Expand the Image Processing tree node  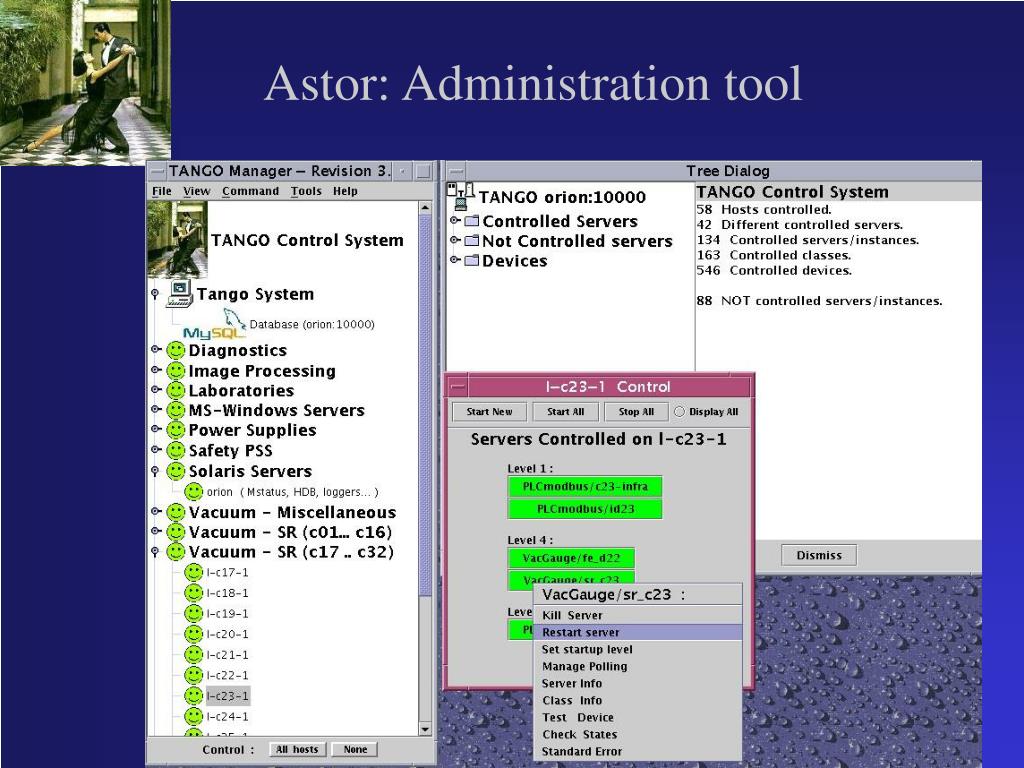point(155,370)
